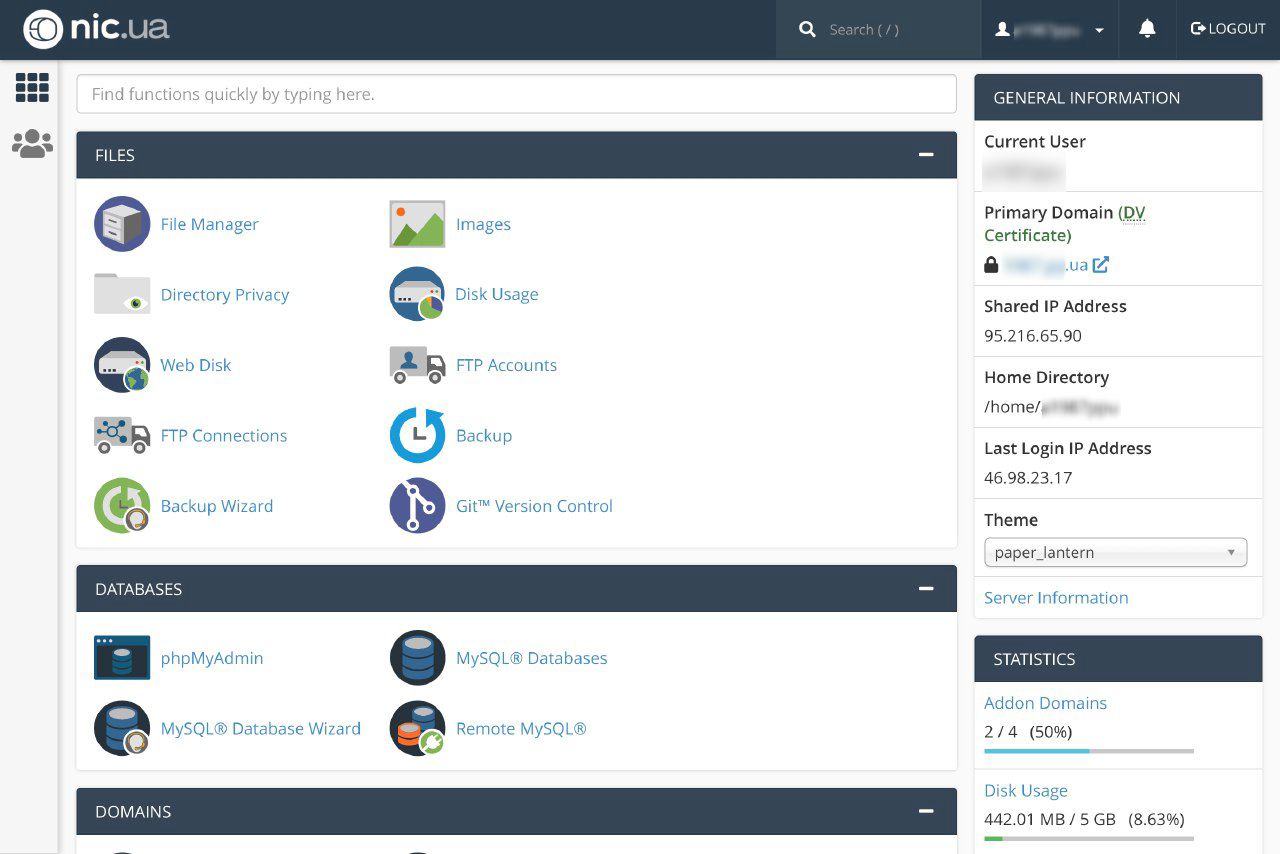Click the Disk Usage icon
This screenshot has width=1280, height=854.
click(417, 294)
